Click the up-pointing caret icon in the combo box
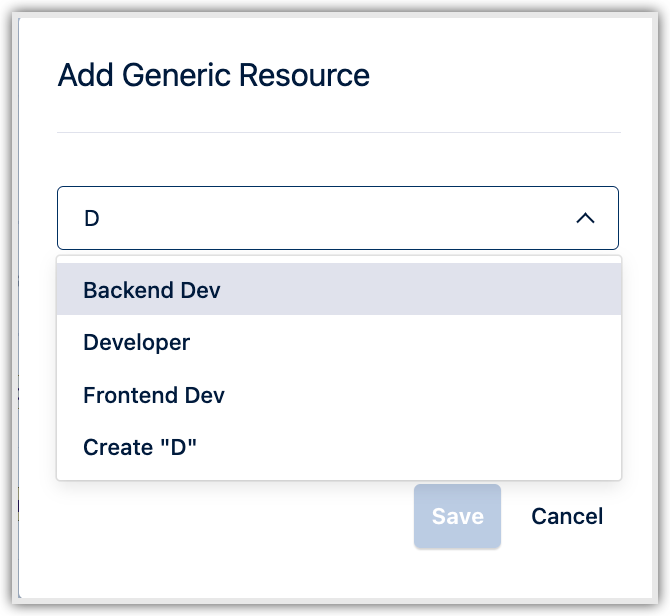 click(x=586, y=218)
